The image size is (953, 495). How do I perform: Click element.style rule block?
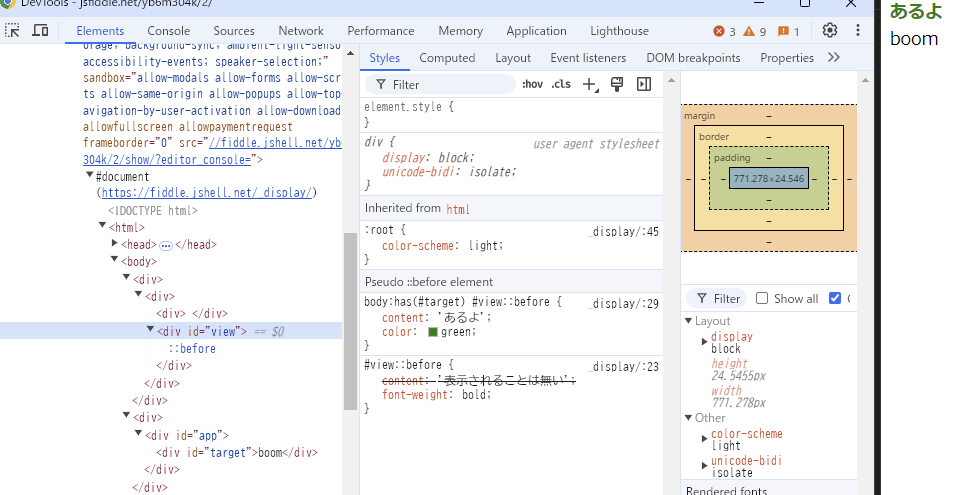click(x=512, y=114)
